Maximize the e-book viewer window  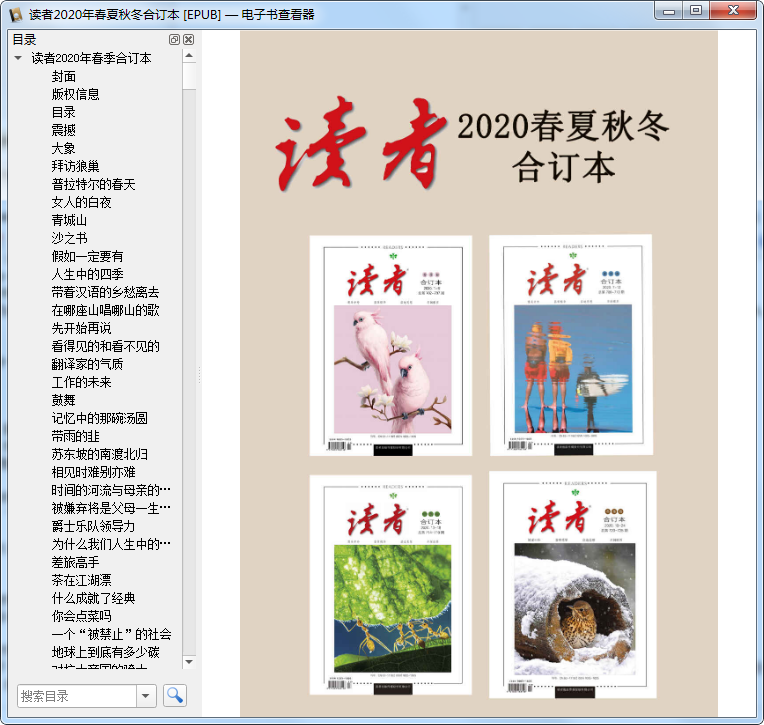tap(696, 11)
